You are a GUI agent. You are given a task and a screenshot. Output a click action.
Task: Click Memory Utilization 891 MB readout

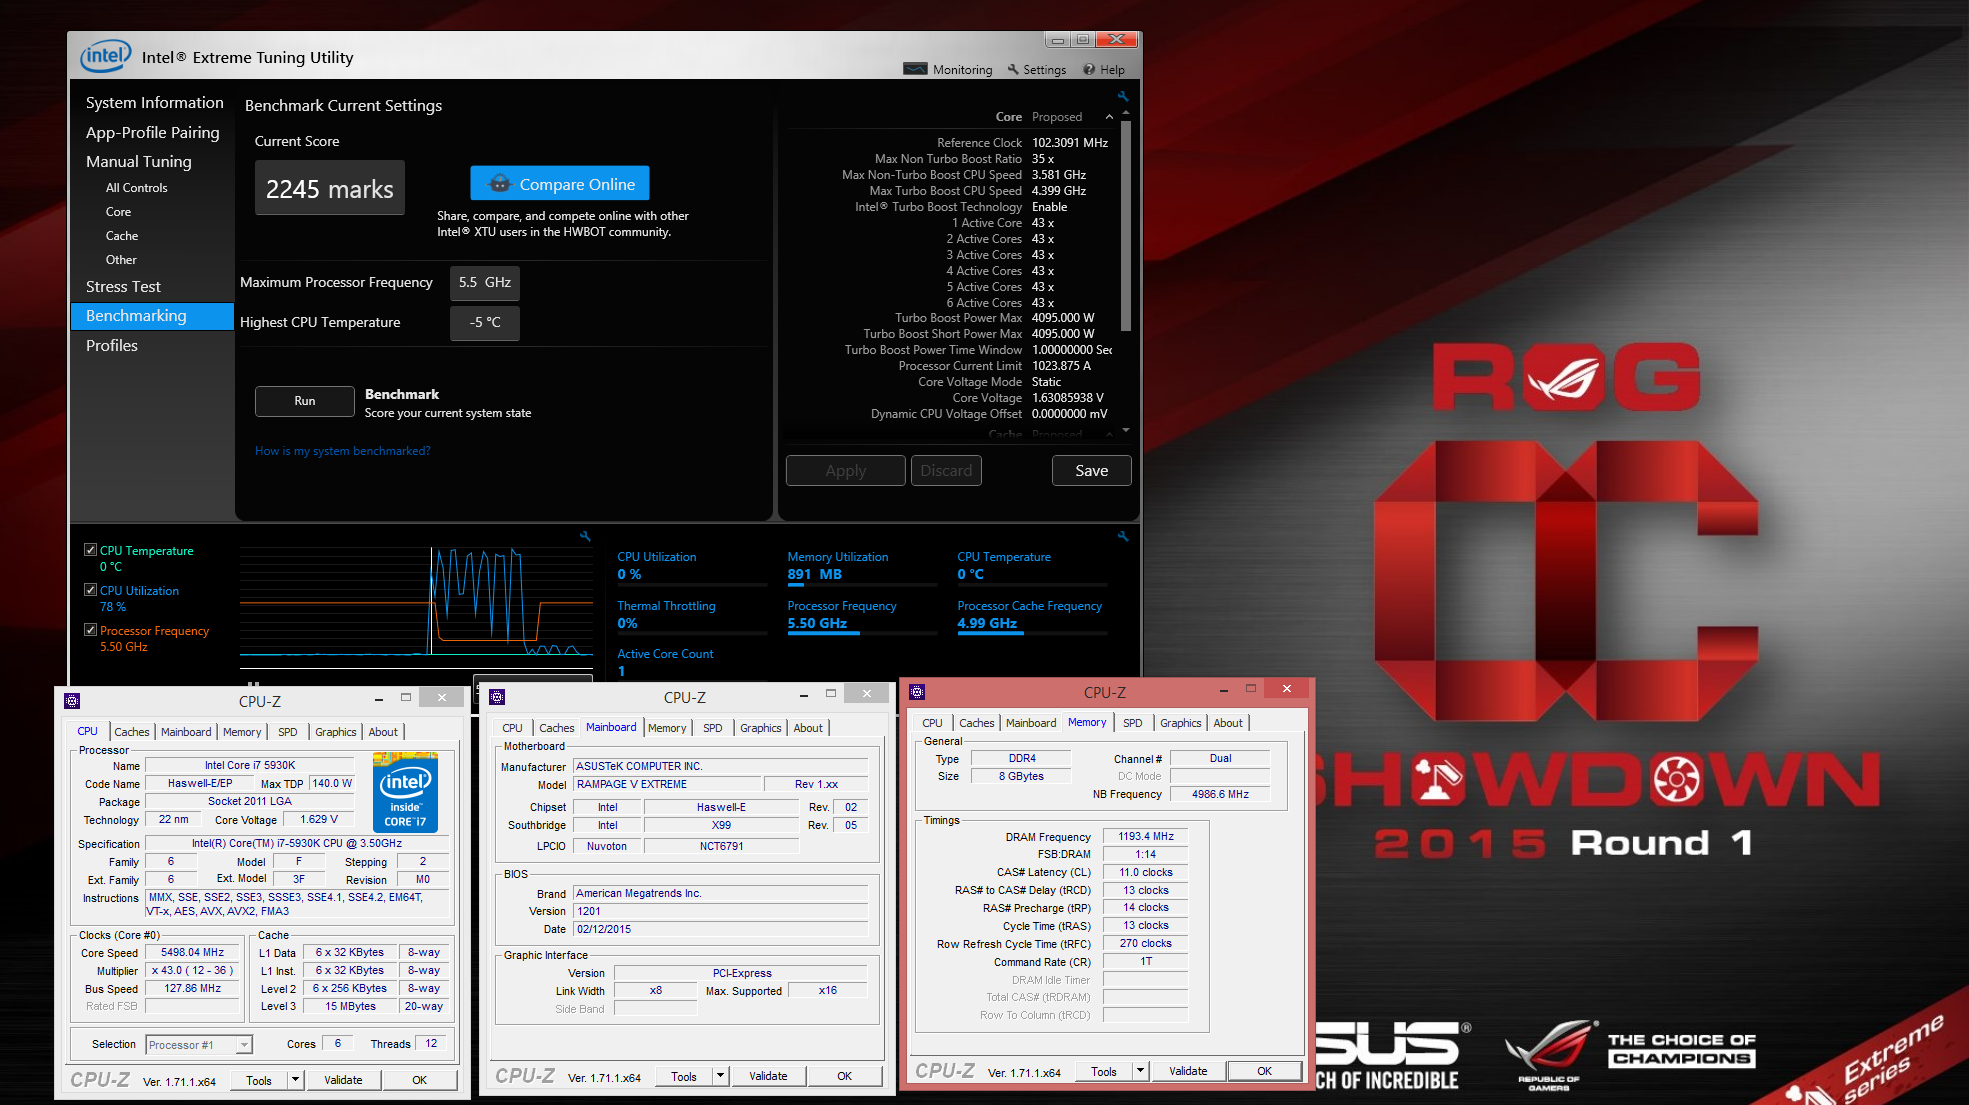tap(814, 574)
